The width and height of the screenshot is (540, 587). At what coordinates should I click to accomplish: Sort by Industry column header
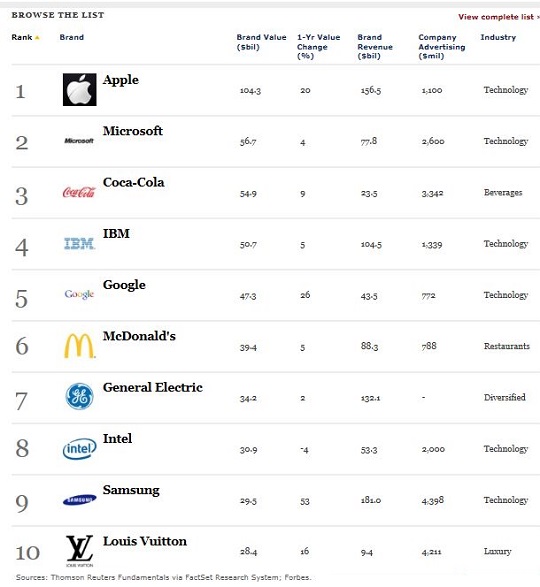point(498,37)
